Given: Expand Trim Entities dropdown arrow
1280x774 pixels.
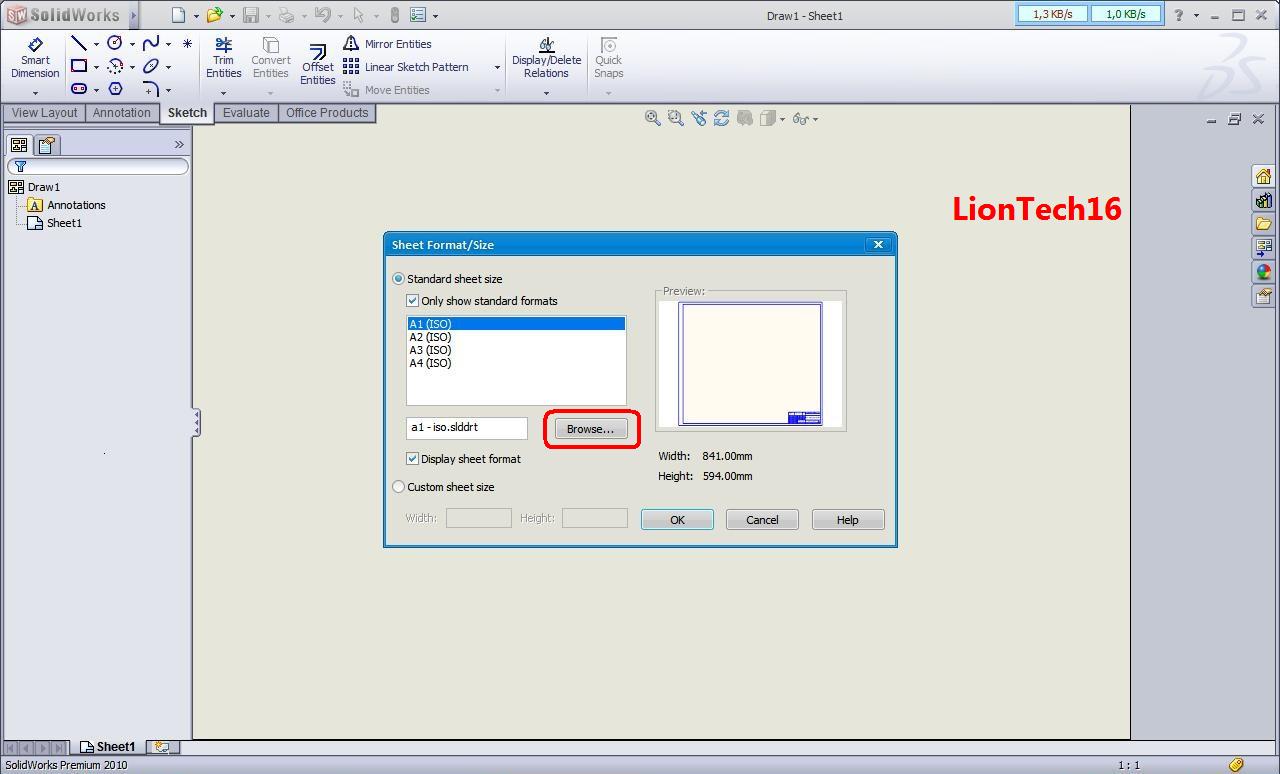Looking at the screenshot, I should click(223, 93).
